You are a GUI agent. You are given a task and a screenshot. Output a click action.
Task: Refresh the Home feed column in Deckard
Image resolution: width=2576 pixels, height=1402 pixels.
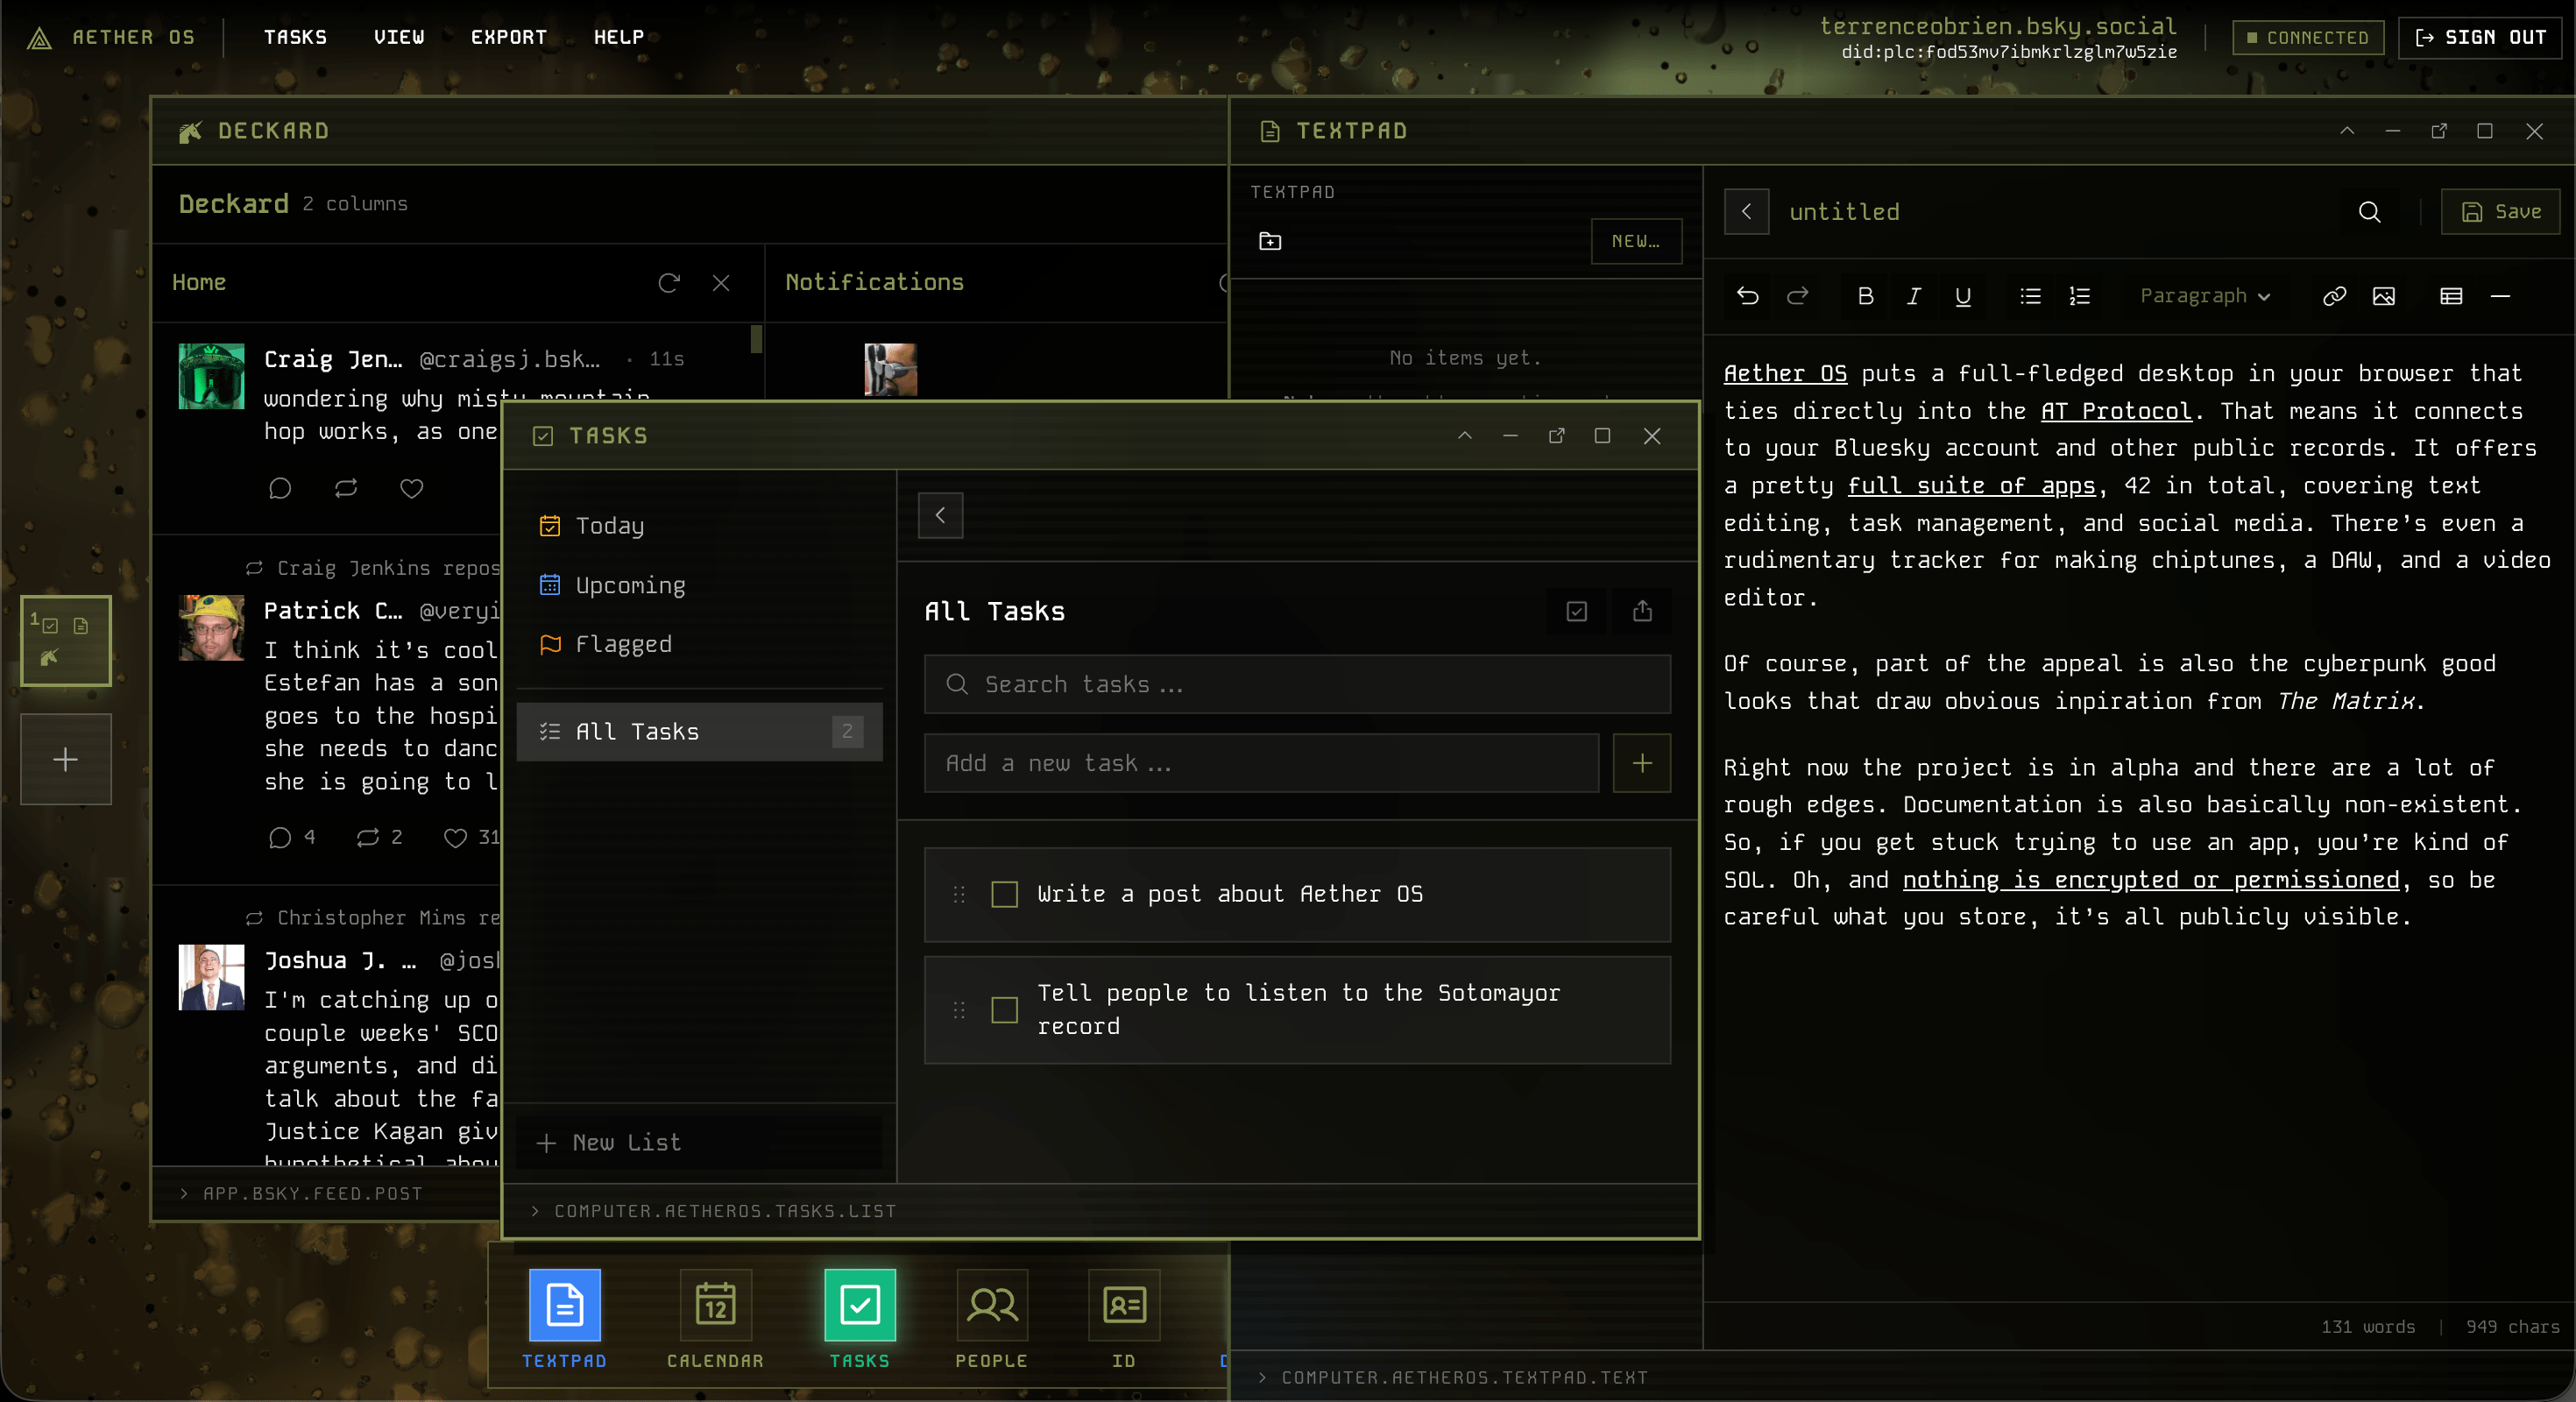pos(668,283)
